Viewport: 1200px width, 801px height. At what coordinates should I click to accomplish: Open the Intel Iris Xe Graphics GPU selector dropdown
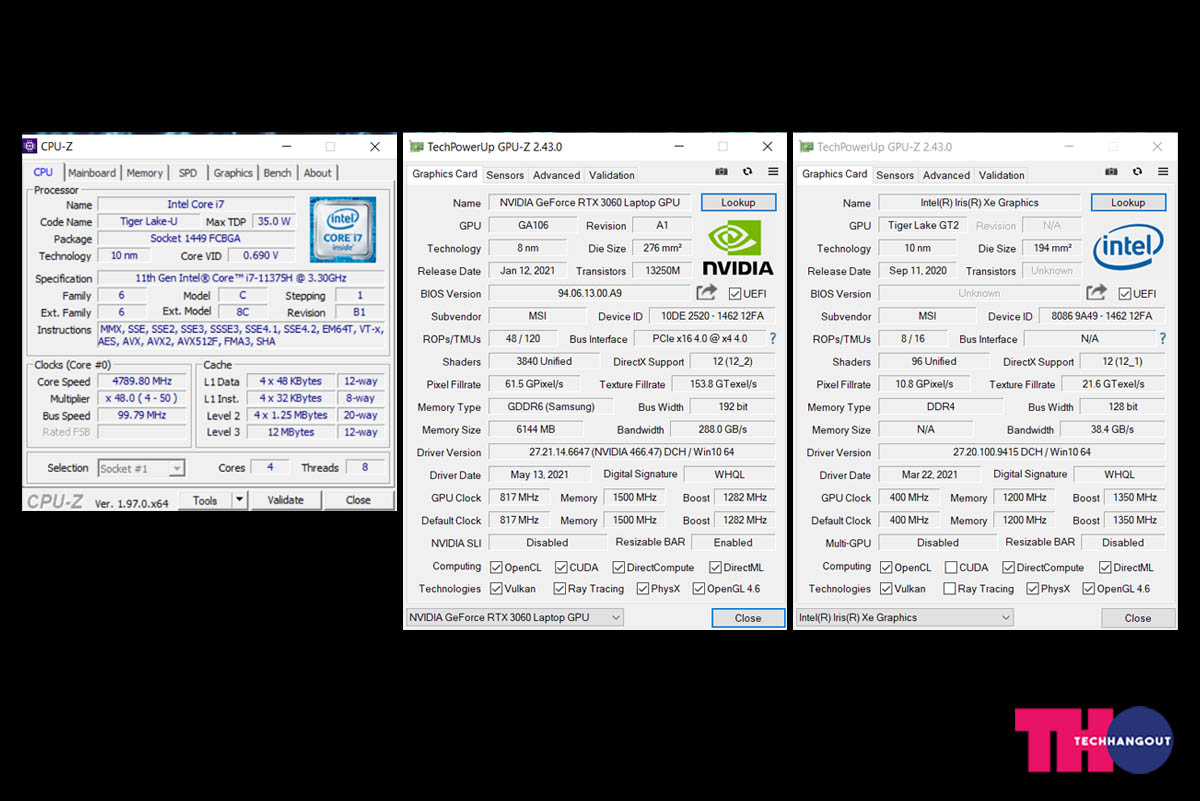pyautogui.click(x=905, y=618)
